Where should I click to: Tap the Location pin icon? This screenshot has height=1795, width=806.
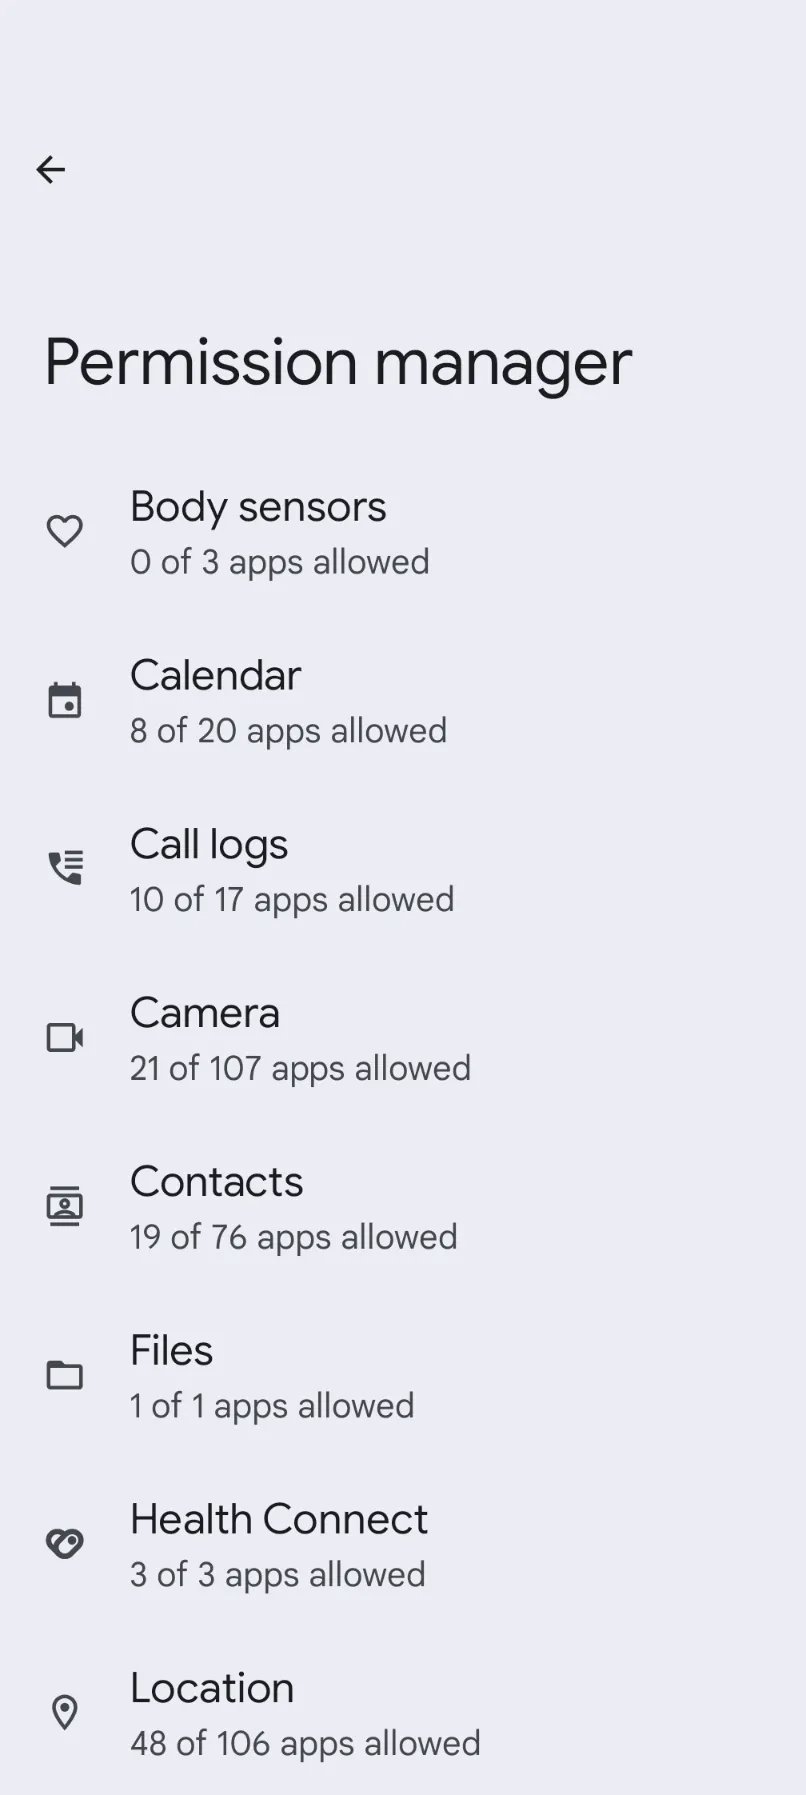coord(65,1712)
